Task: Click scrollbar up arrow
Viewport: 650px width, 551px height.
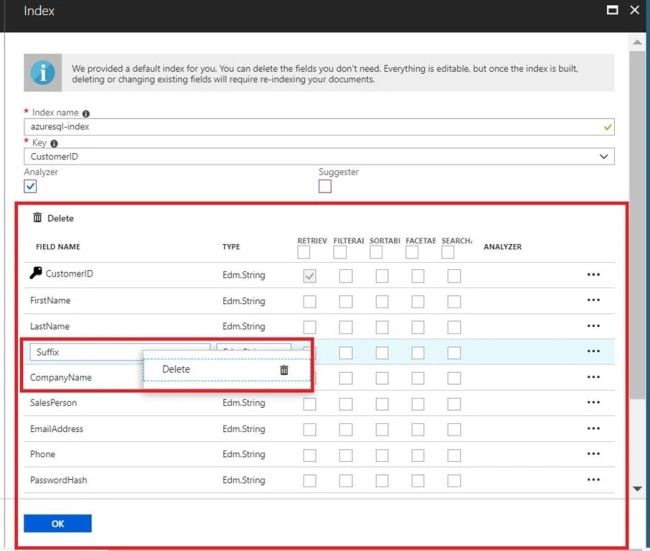Action: click(637, 42)
